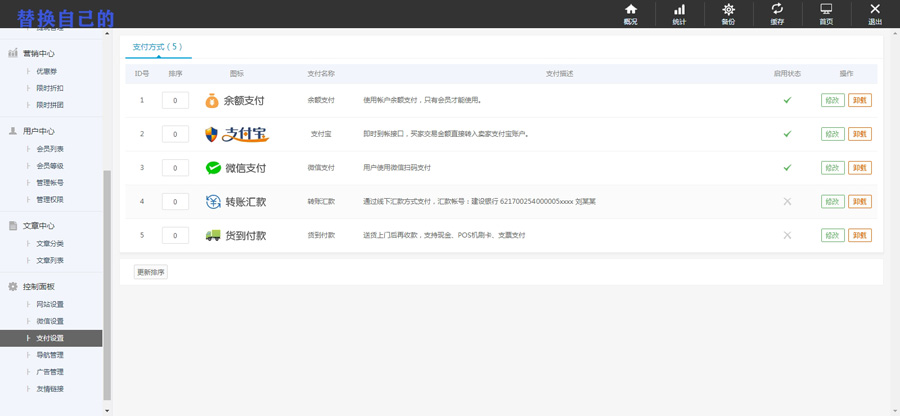Enable 货到付款 via its status X mark
The height and width of the screenshot is (416, 900).
[787, 236]
